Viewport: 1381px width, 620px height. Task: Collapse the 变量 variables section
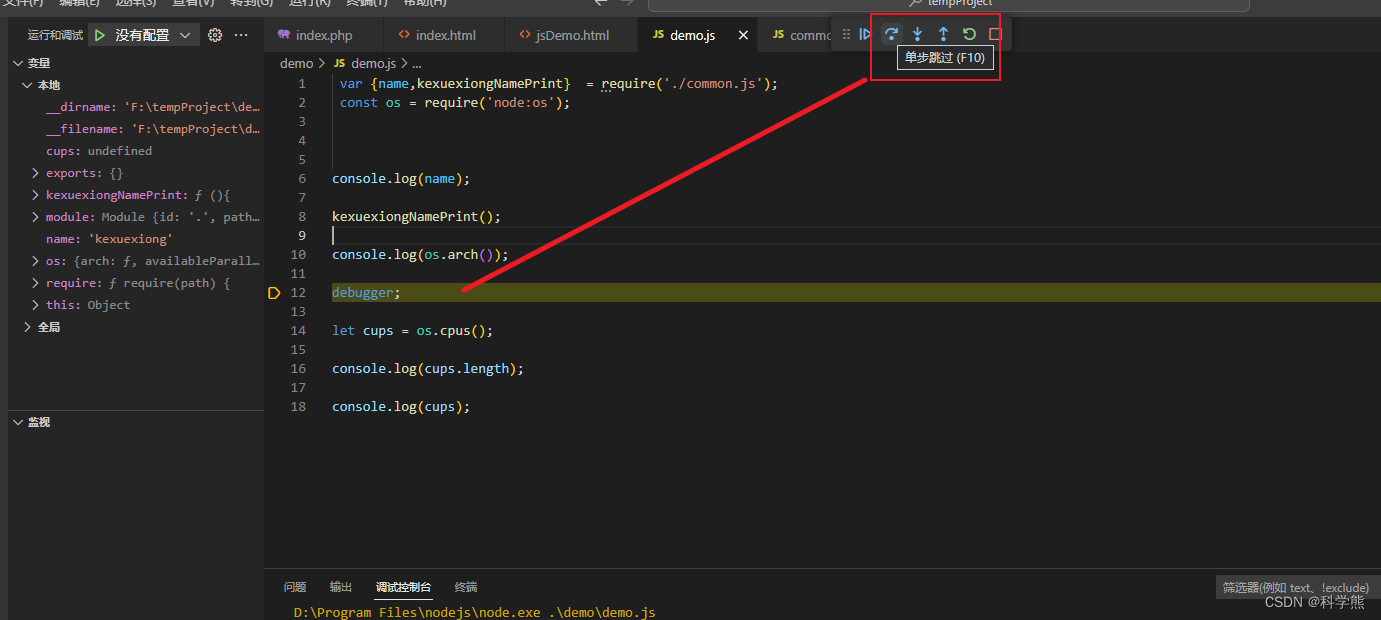click(17, 63)
